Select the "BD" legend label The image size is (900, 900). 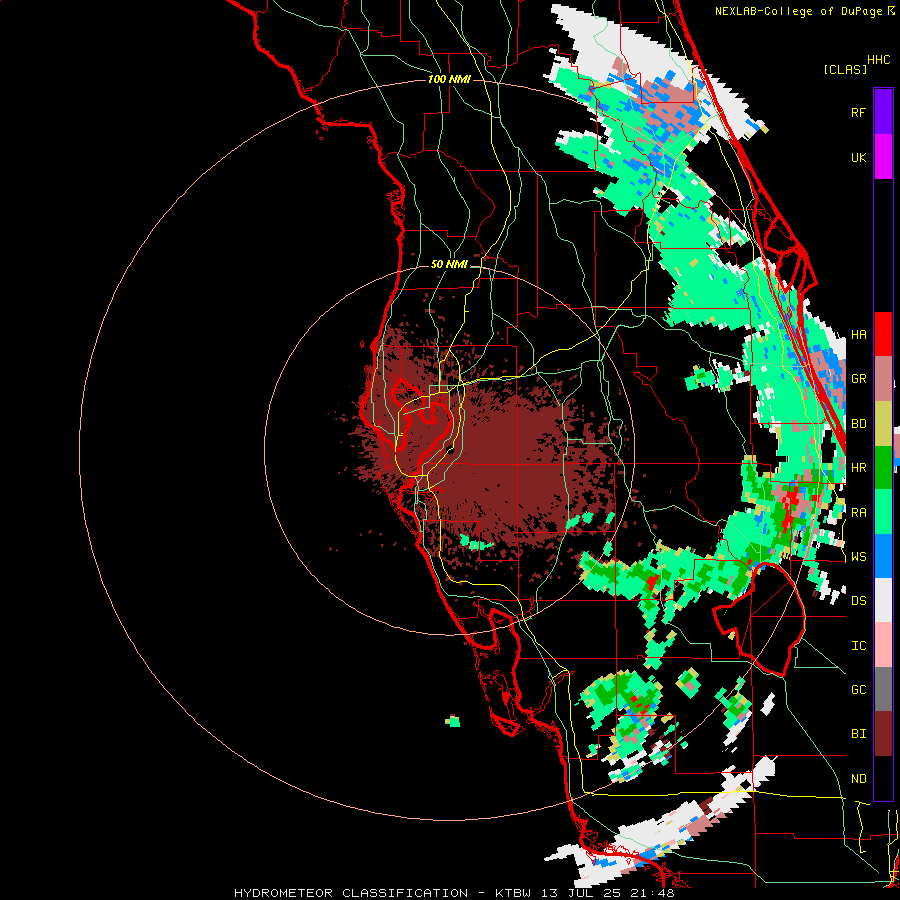click(858, 424)
